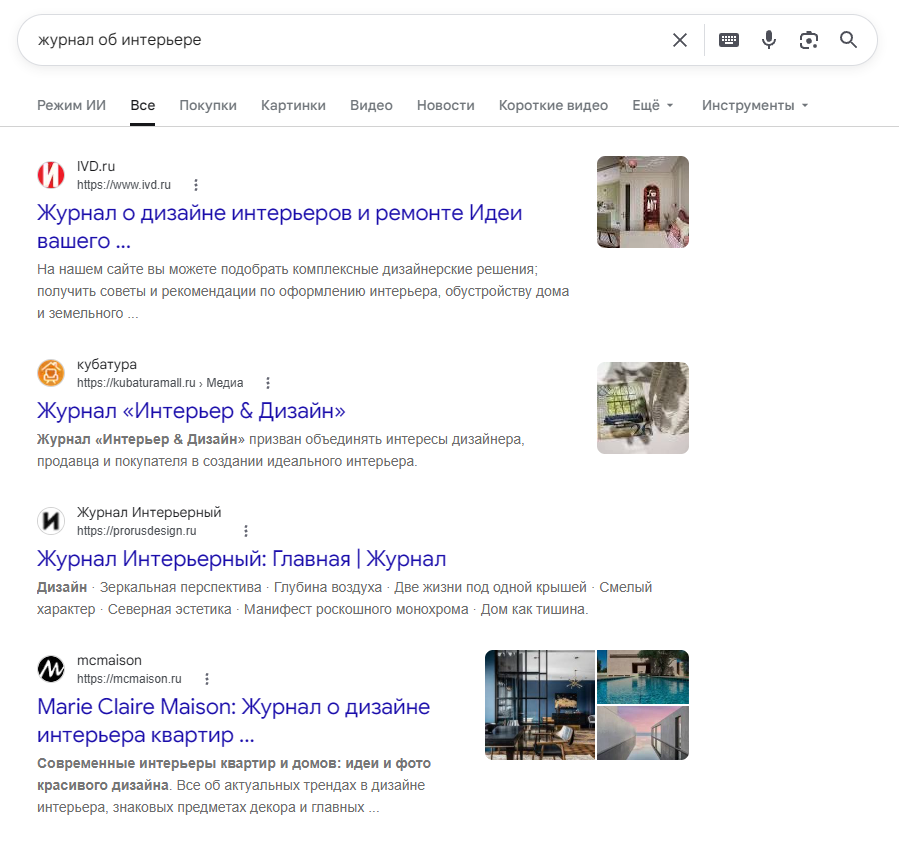899x841 pixels.
Task: Open Marie Claire Maison result link
Action: [x=233, y=721]
